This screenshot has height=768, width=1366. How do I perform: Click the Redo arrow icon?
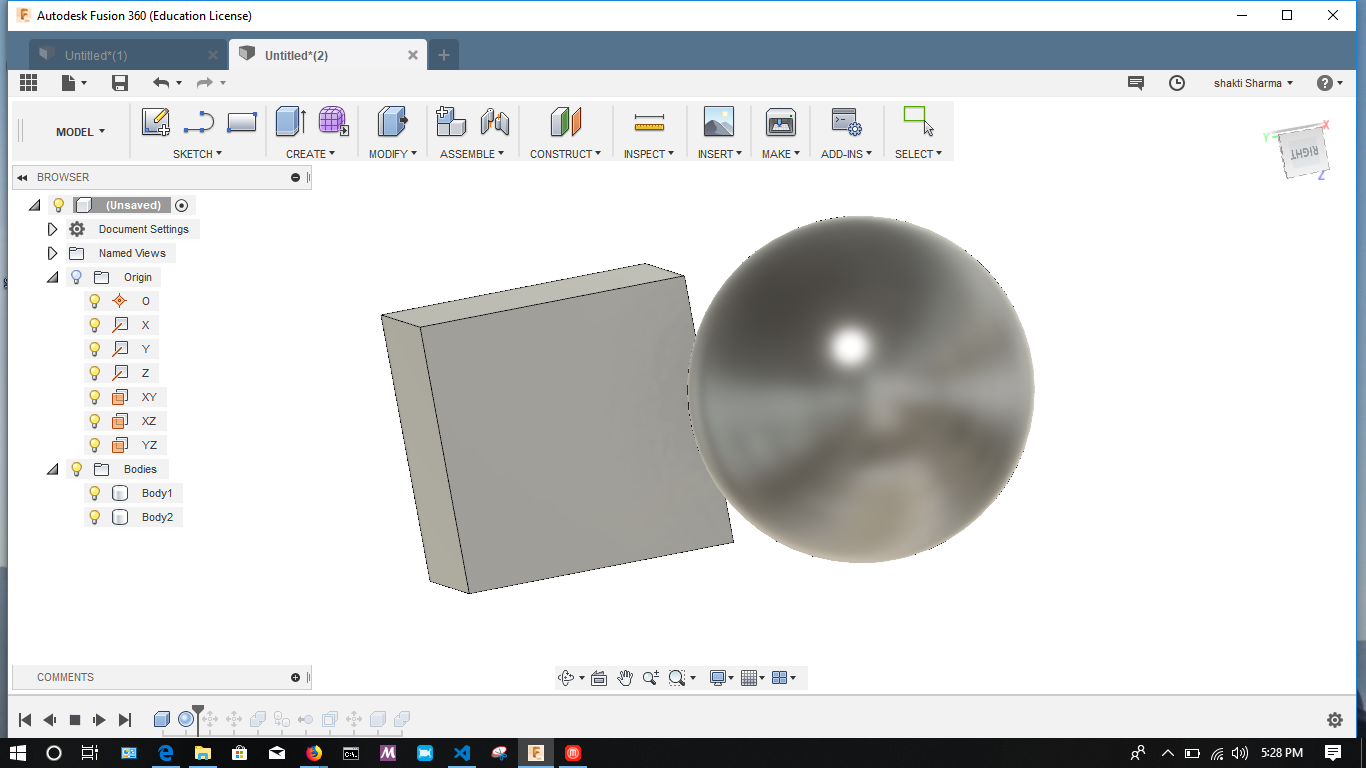(204, 83)
